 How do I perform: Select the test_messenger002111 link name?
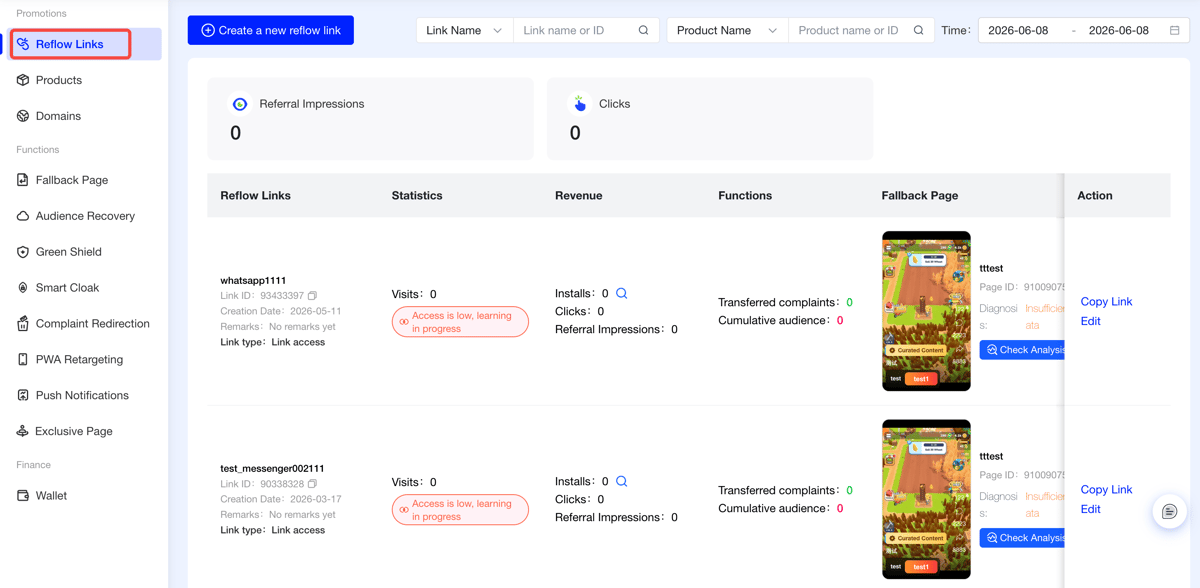coord(272,468)
